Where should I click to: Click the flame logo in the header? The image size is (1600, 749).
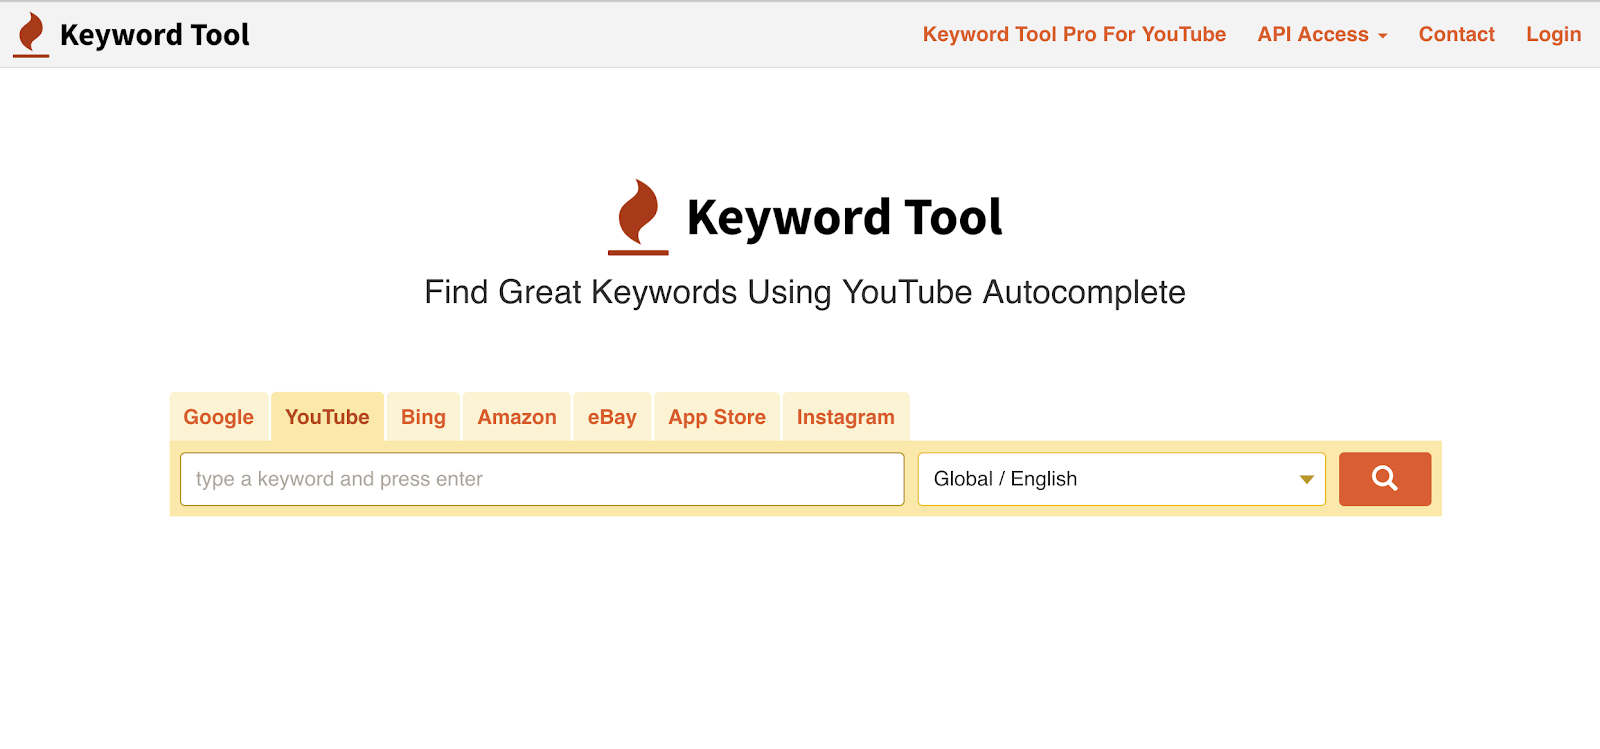coord(31,34)
